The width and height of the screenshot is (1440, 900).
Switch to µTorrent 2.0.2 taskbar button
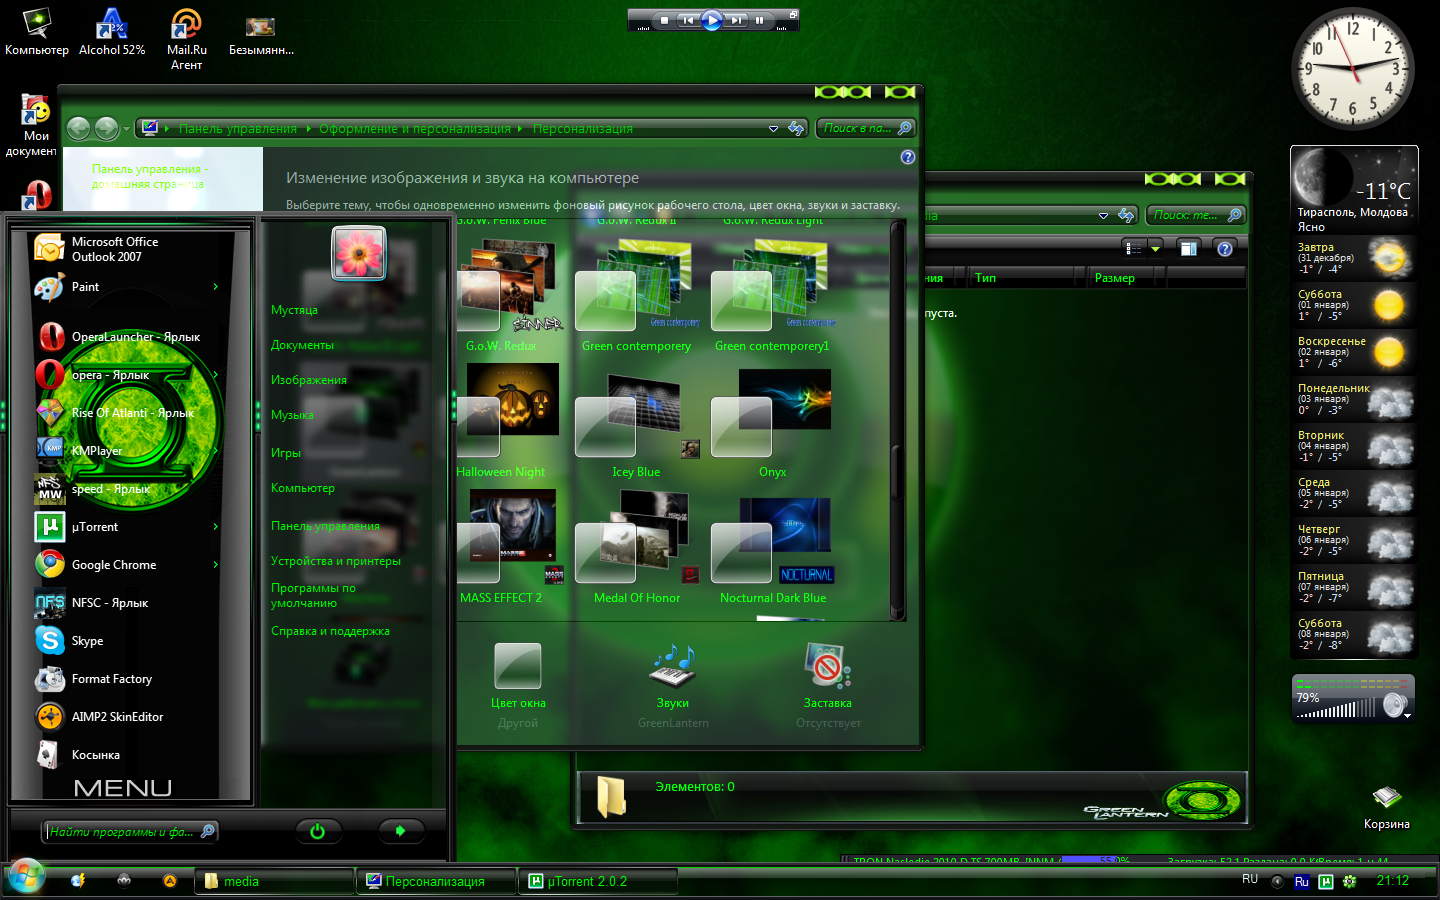click(x=598, y=881)
